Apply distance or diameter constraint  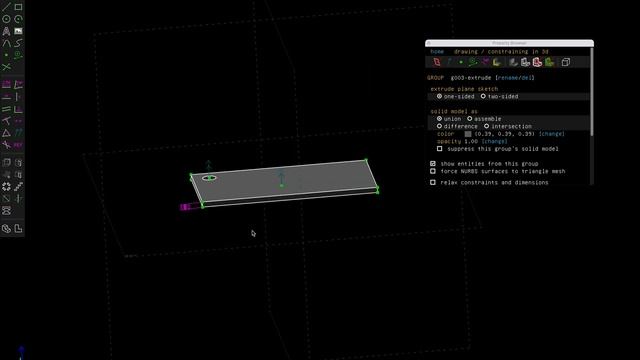click(x=6, y=84)
